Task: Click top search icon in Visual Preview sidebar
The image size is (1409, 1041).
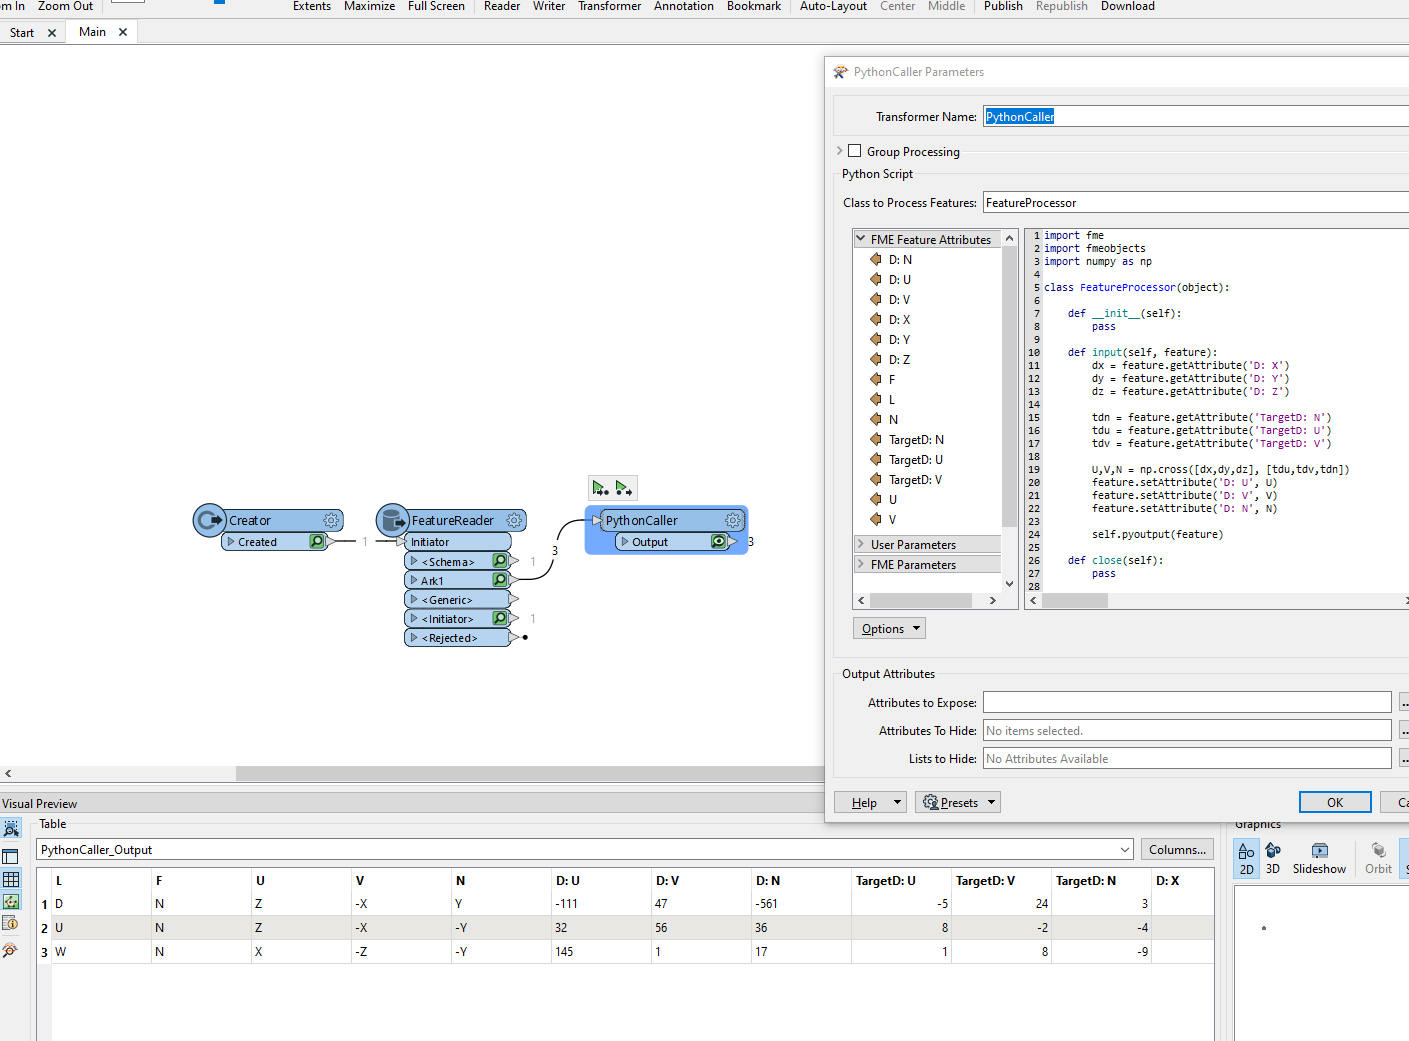Action: [x=11, y=829]
